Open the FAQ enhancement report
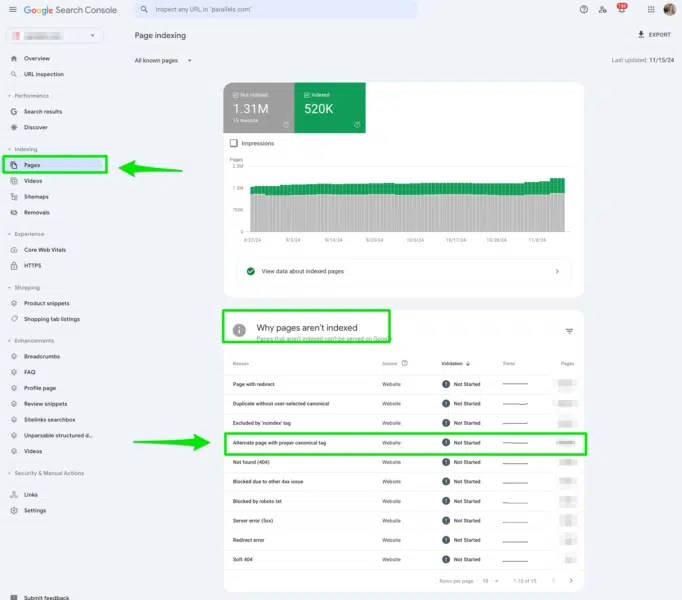This screenshot has height=600, width=682. click(30, 372)
